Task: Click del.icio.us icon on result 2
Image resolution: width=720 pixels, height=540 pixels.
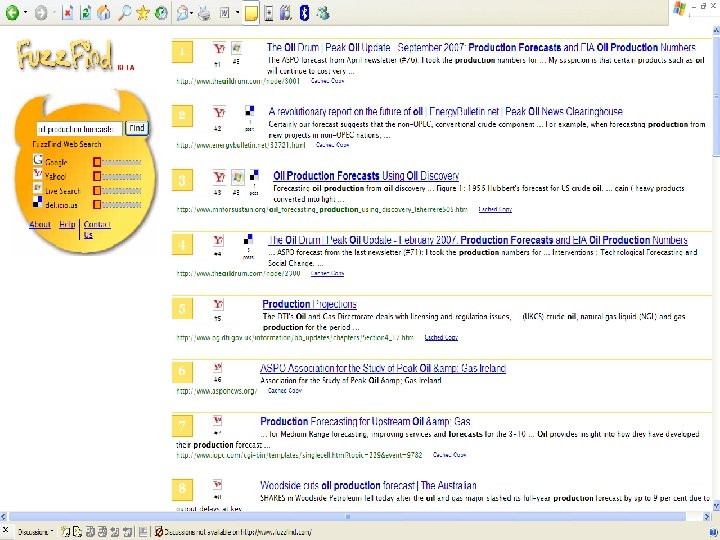Action: 249,111
